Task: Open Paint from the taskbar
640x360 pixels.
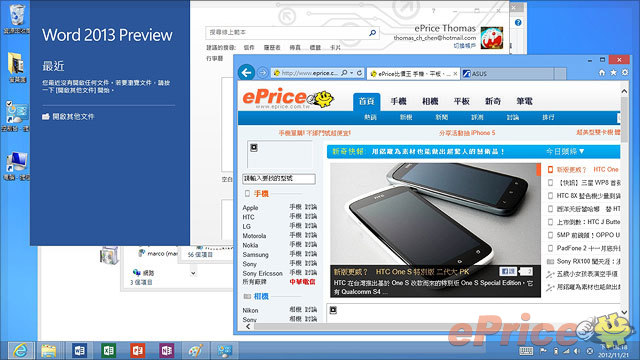Action: pyautogui.click(x=195, y=351)
